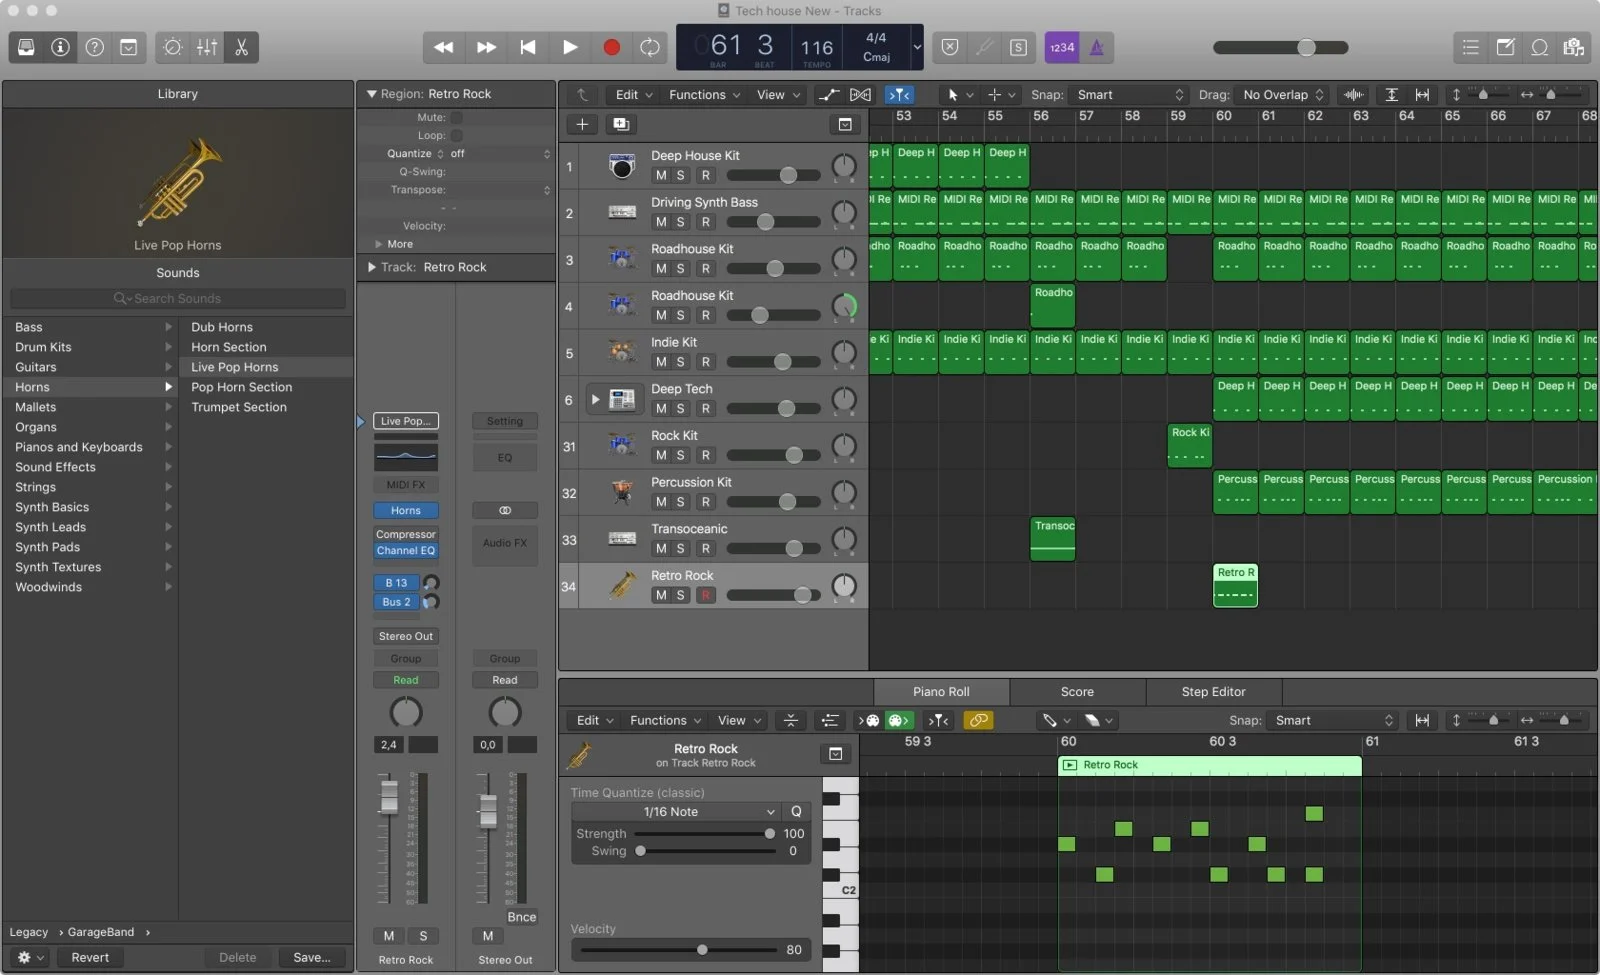
Task: Click the Smart Controls dial icon
Action: [x=172, y=47]
